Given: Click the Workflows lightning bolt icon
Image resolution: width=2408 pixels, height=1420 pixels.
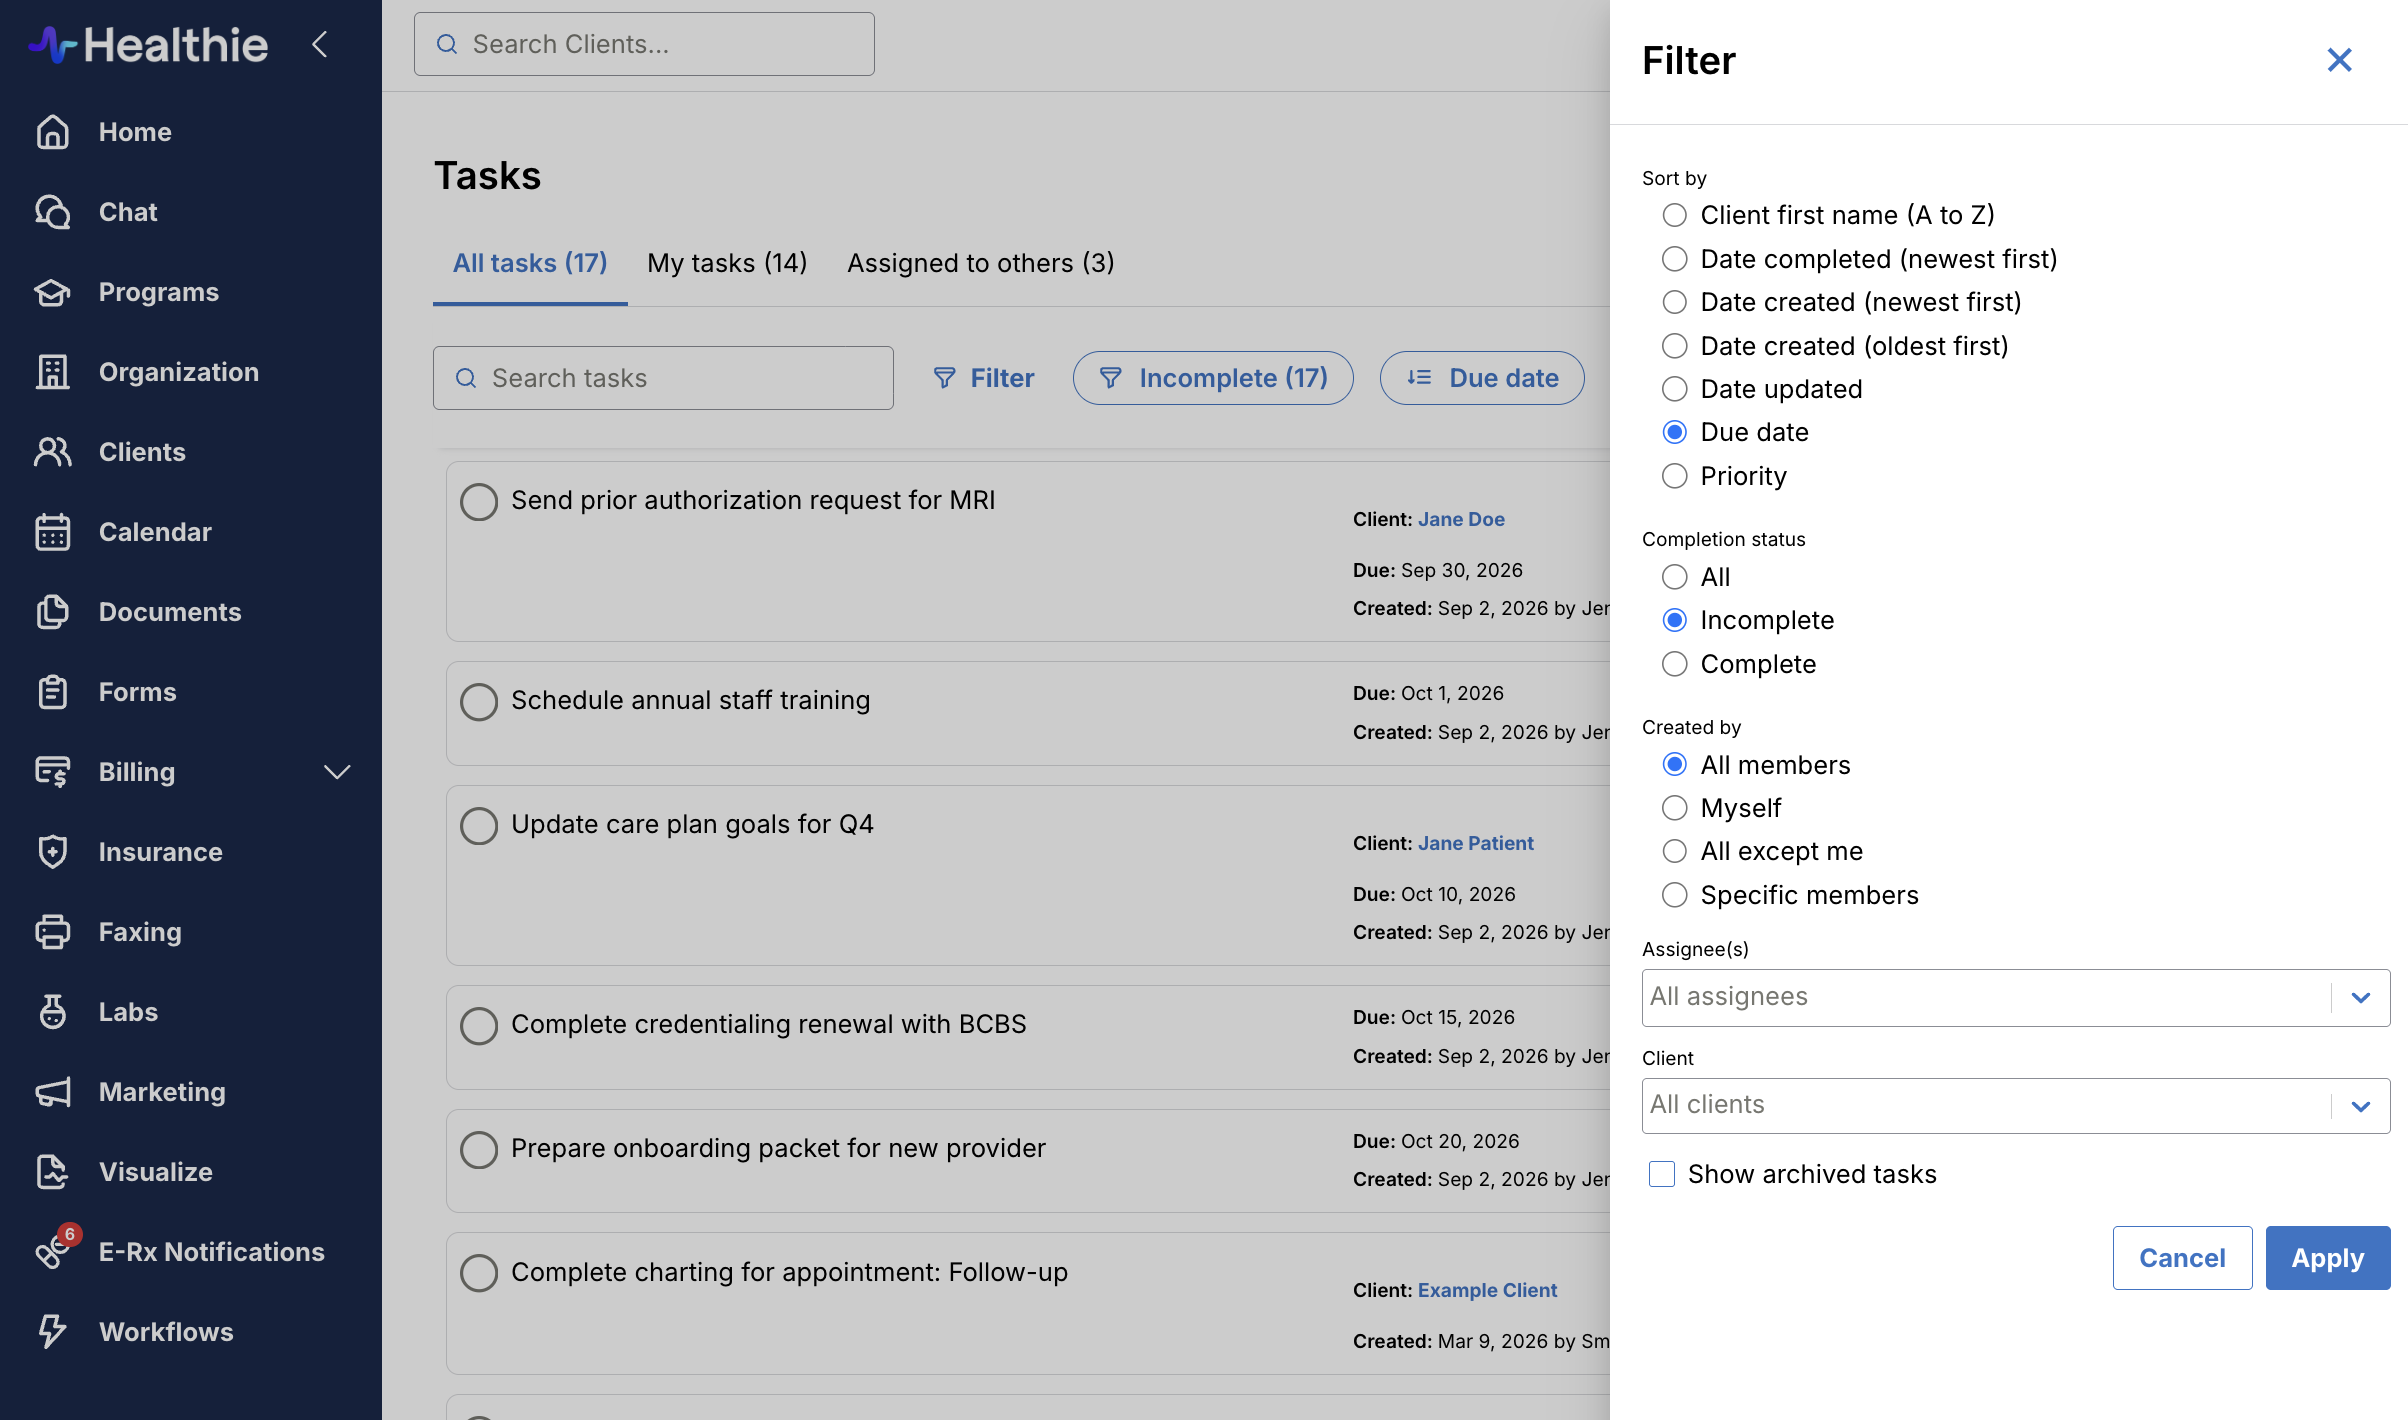Looking at the screenshot, I should pos(52,1332).
